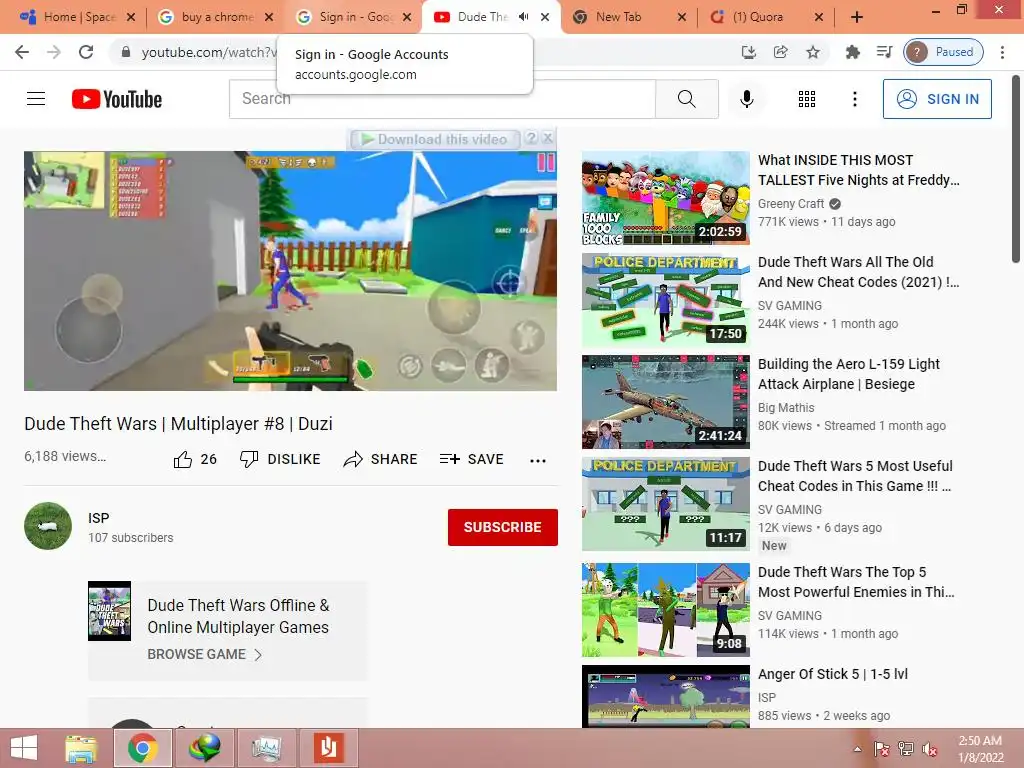Click the video player to pause
The image size is (1024, 768).
tap(290, 271)
